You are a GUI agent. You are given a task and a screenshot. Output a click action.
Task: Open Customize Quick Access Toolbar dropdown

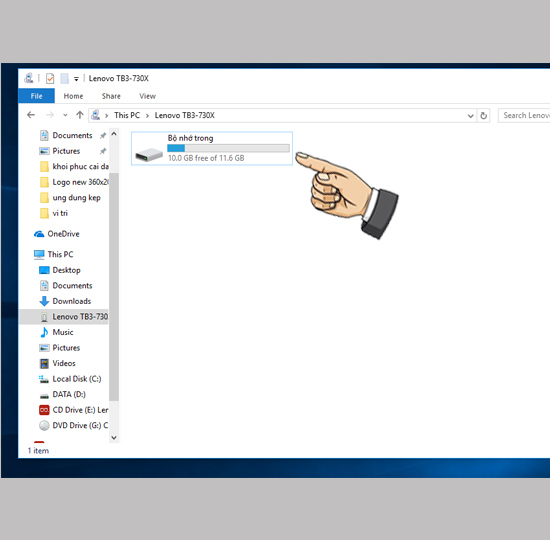[x=76, y=79]
